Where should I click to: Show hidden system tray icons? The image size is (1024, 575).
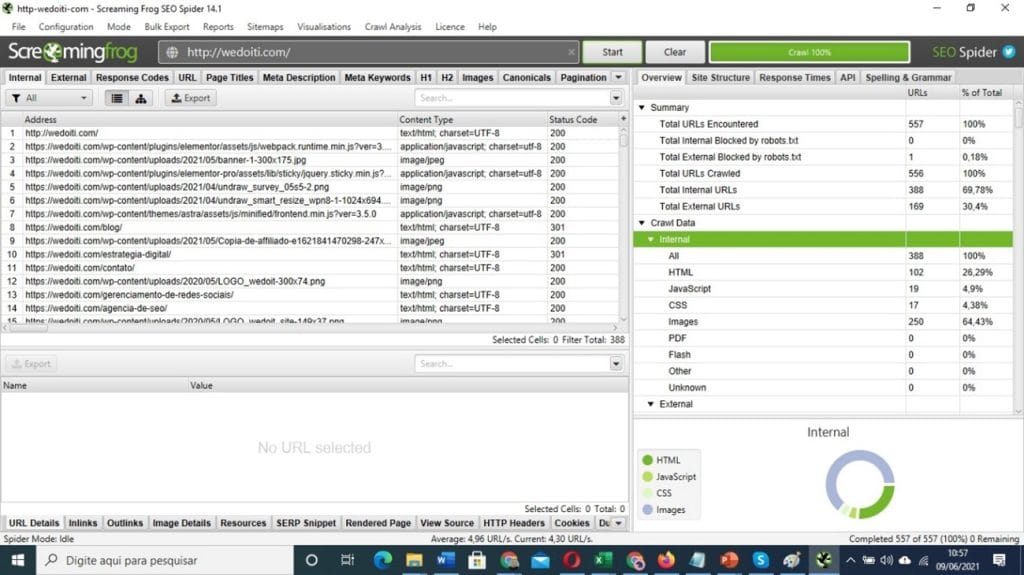pos(850,560)
